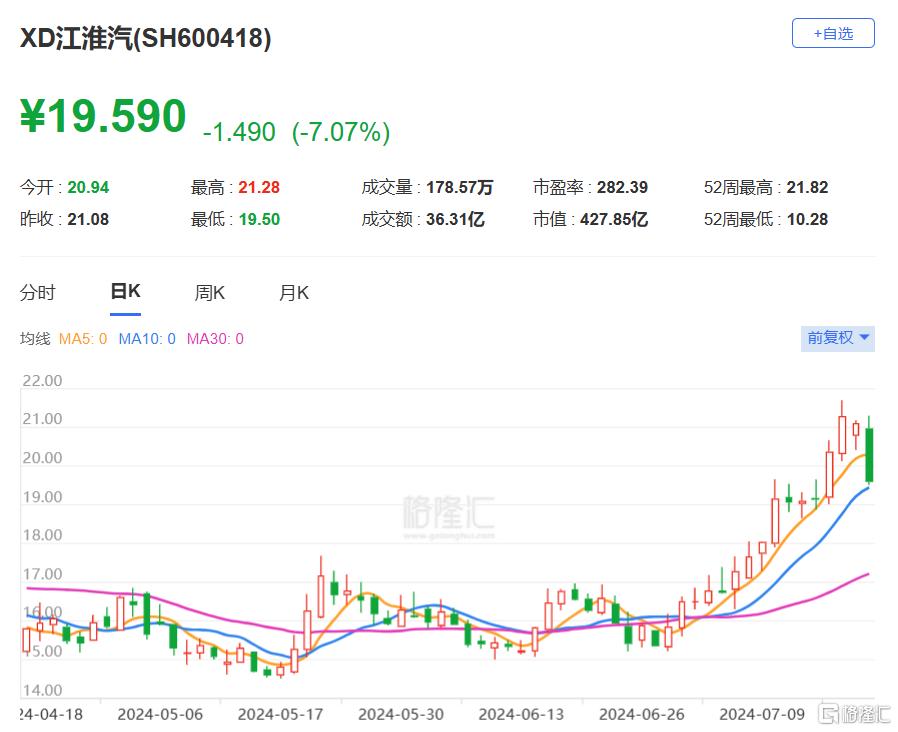Click the price change -1.490
Screen dimensions: 898x732
239,132
